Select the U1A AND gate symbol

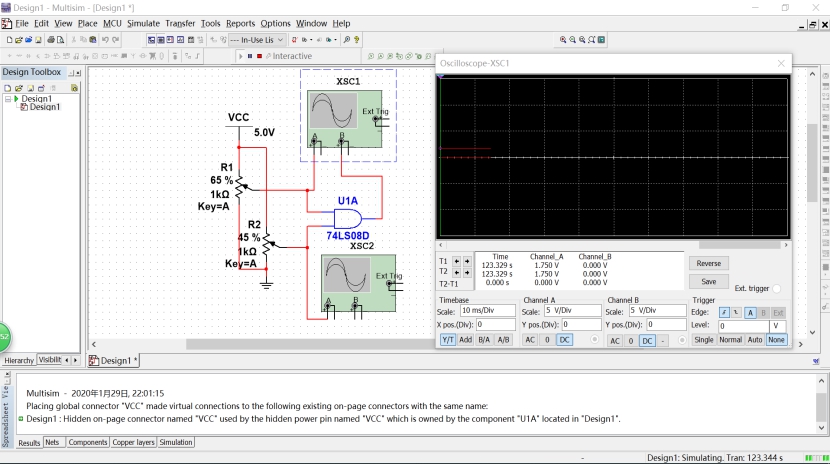coord(348,218)
